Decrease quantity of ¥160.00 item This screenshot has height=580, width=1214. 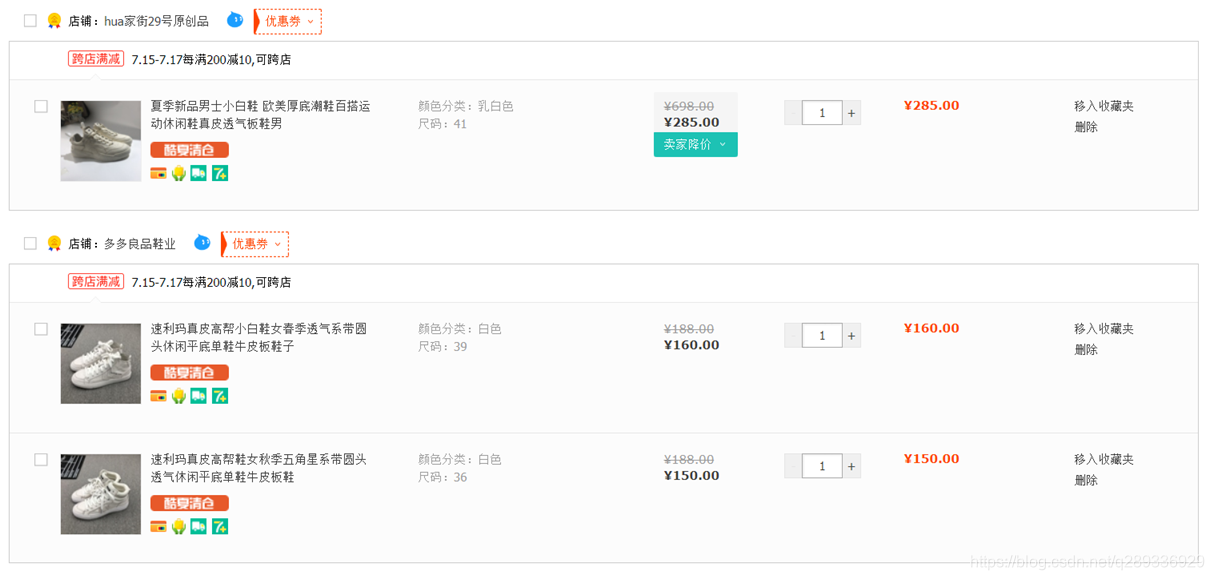793,336
